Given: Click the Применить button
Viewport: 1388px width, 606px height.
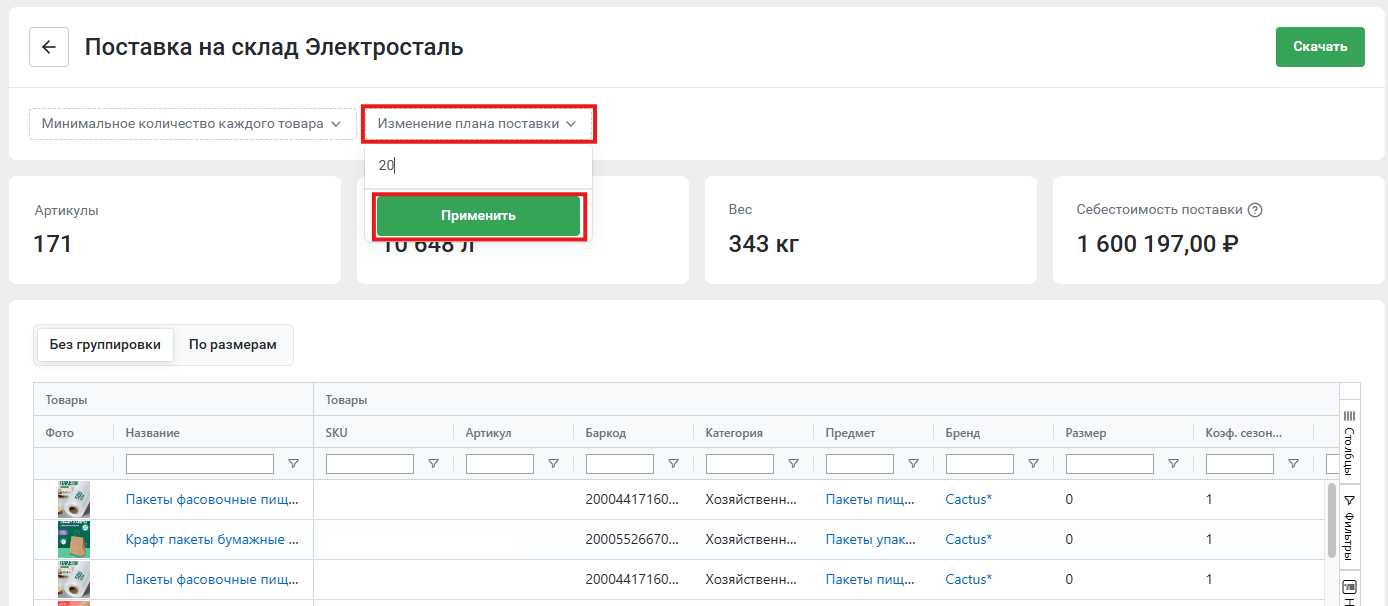Looking at the screenshot, I should coord(478,216).
